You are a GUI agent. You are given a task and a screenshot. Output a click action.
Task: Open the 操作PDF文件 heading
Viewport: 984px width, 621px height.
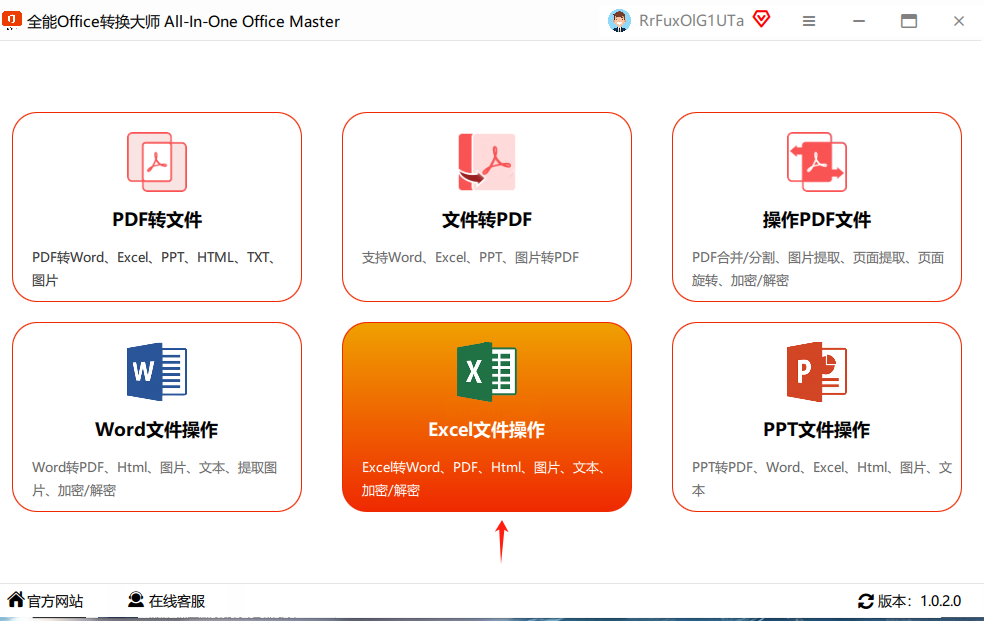[817, 220]
